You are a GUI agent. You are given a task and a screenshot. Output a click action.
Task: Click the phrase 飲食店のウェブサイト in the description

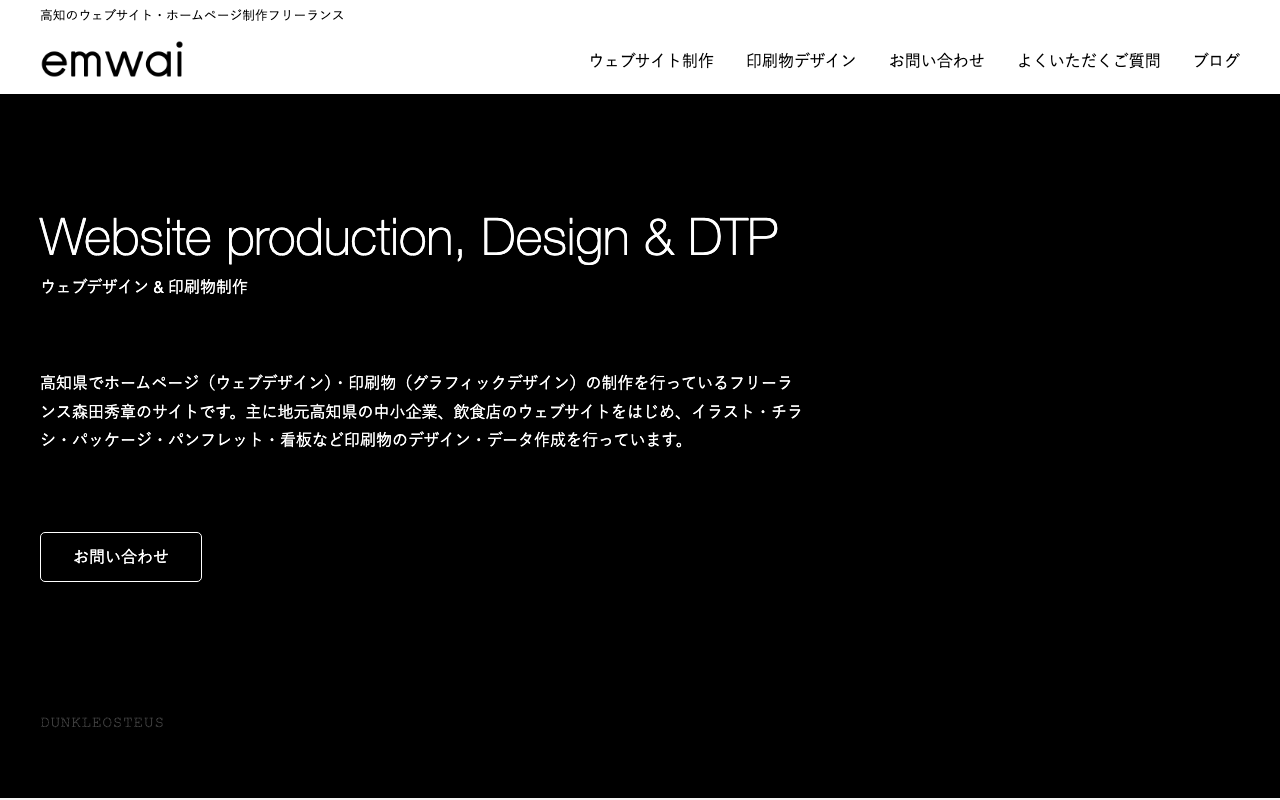[x=532, y=411]
